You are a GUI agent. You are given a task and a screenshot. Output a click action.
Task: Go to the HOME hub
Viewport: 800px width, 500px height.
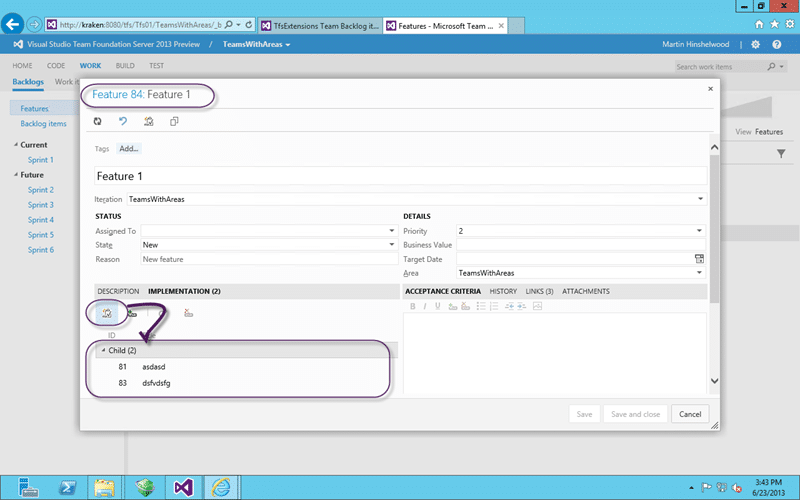tap(22, 65)
